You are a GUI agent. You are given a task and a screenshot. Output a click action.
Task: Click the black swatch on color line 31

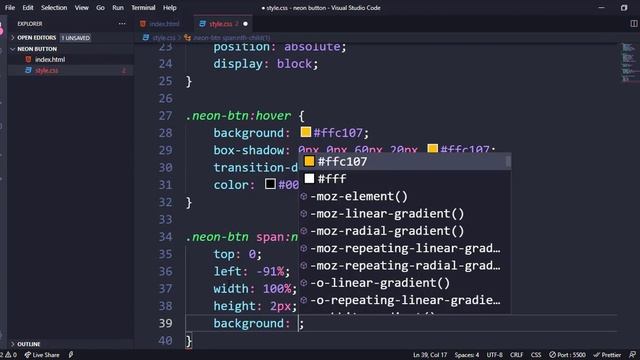pos(270,184)
